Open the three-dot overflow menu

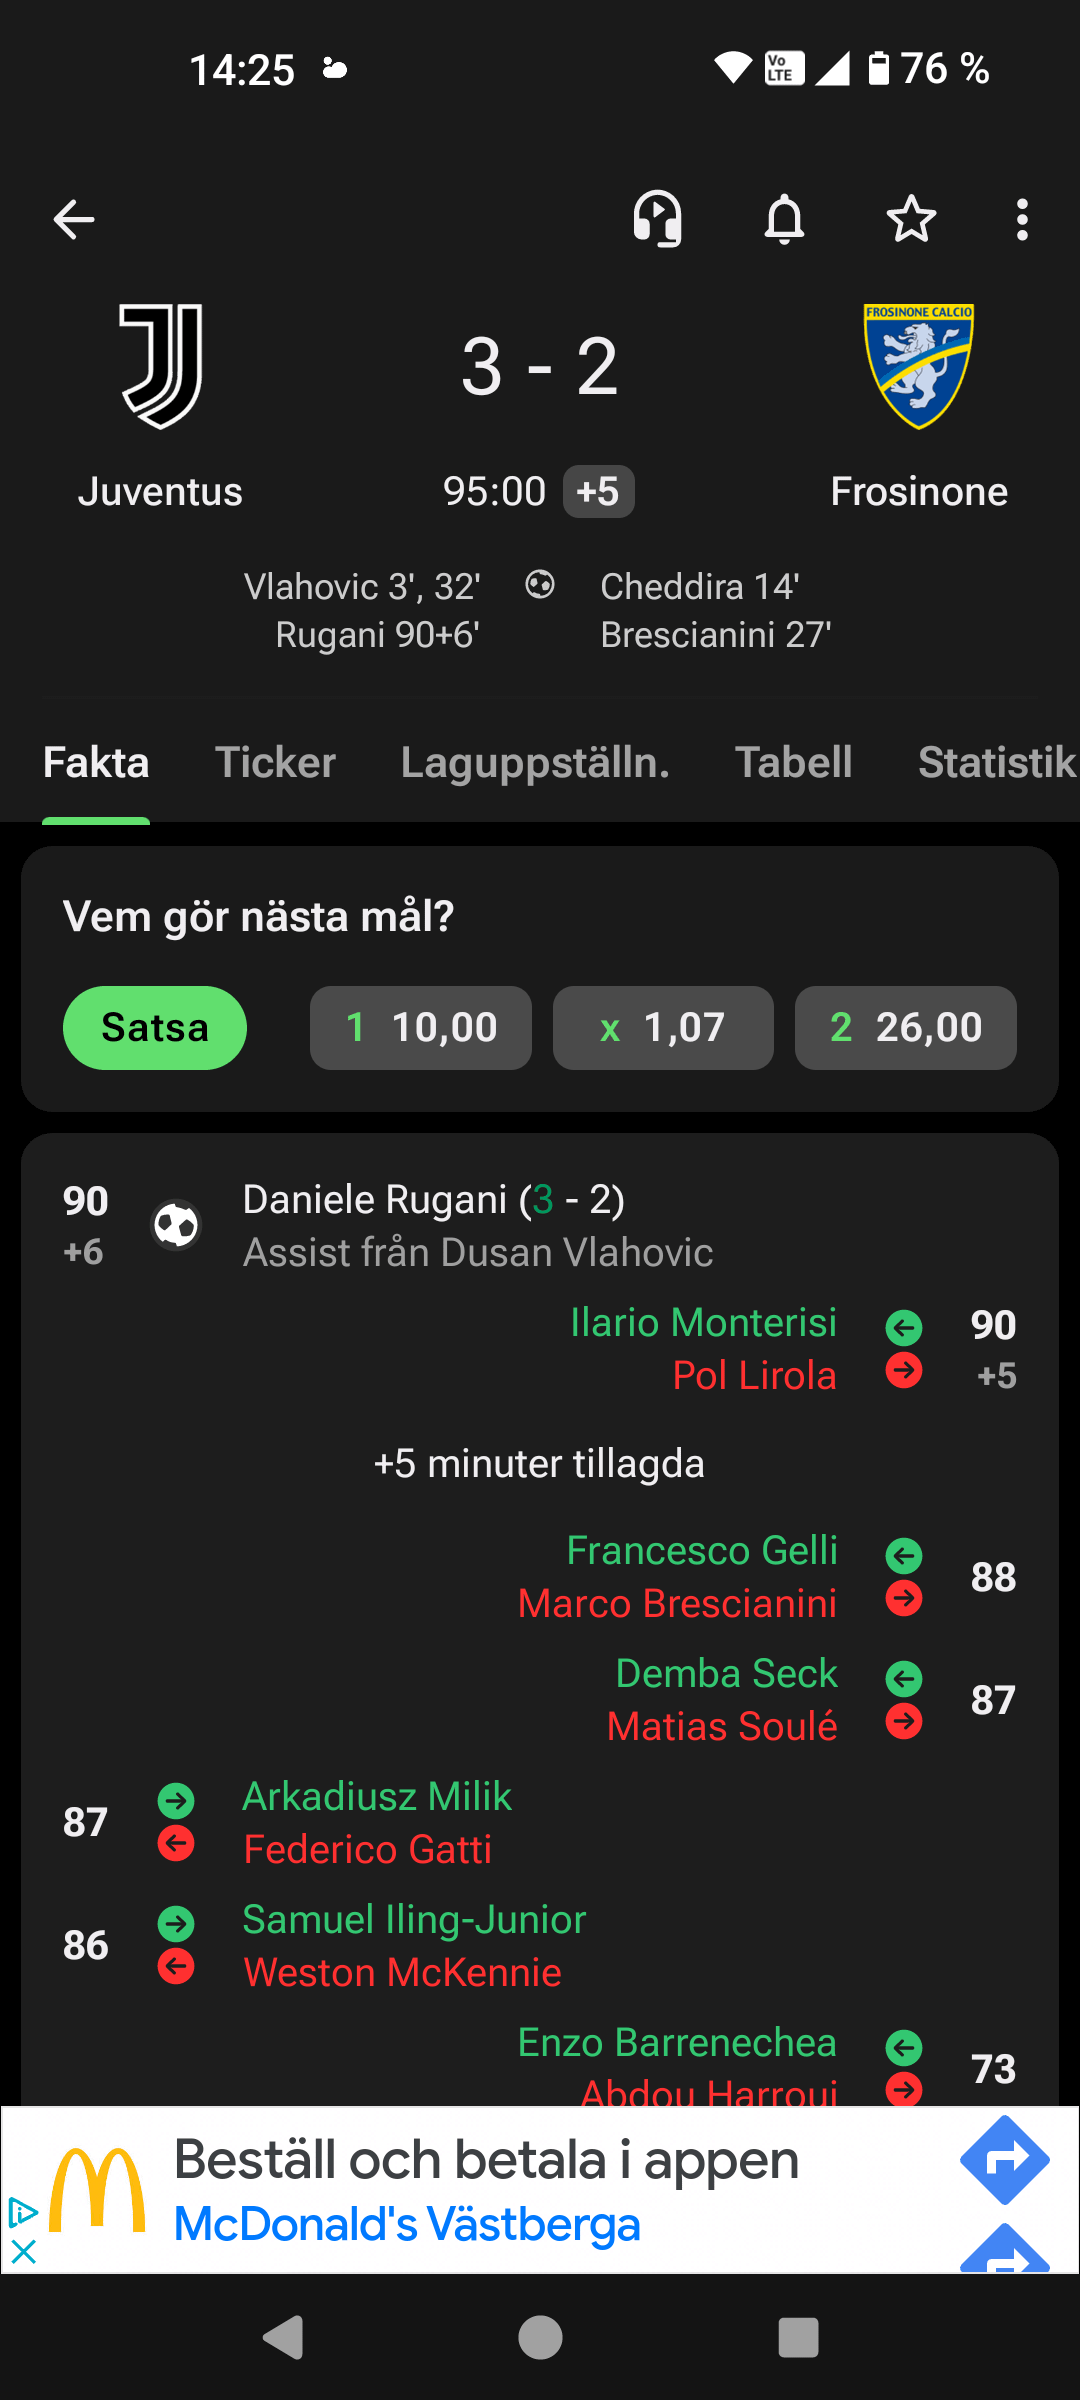pos(1021,219)
